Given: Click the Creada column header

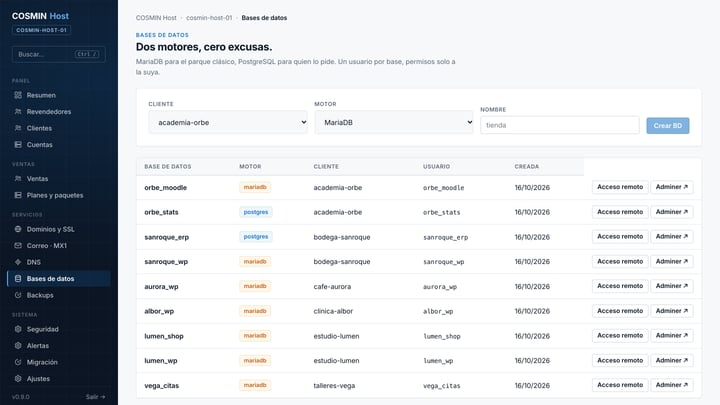Looking at the screenshot, I should 527,167.
